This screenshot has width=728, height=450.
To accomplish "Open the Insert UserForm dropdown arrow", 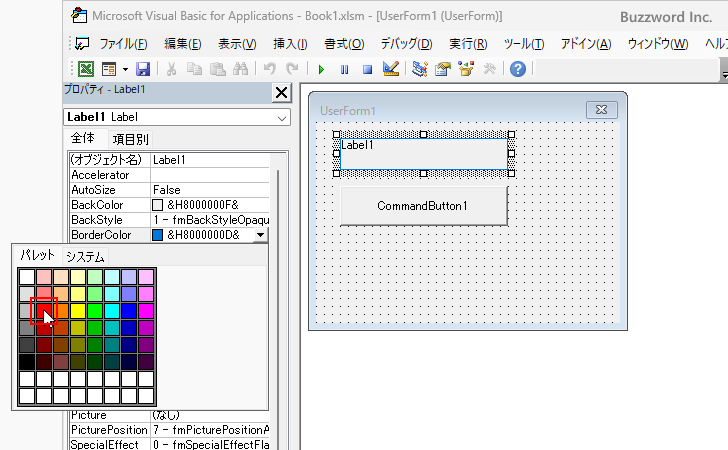I will point(125,69).
